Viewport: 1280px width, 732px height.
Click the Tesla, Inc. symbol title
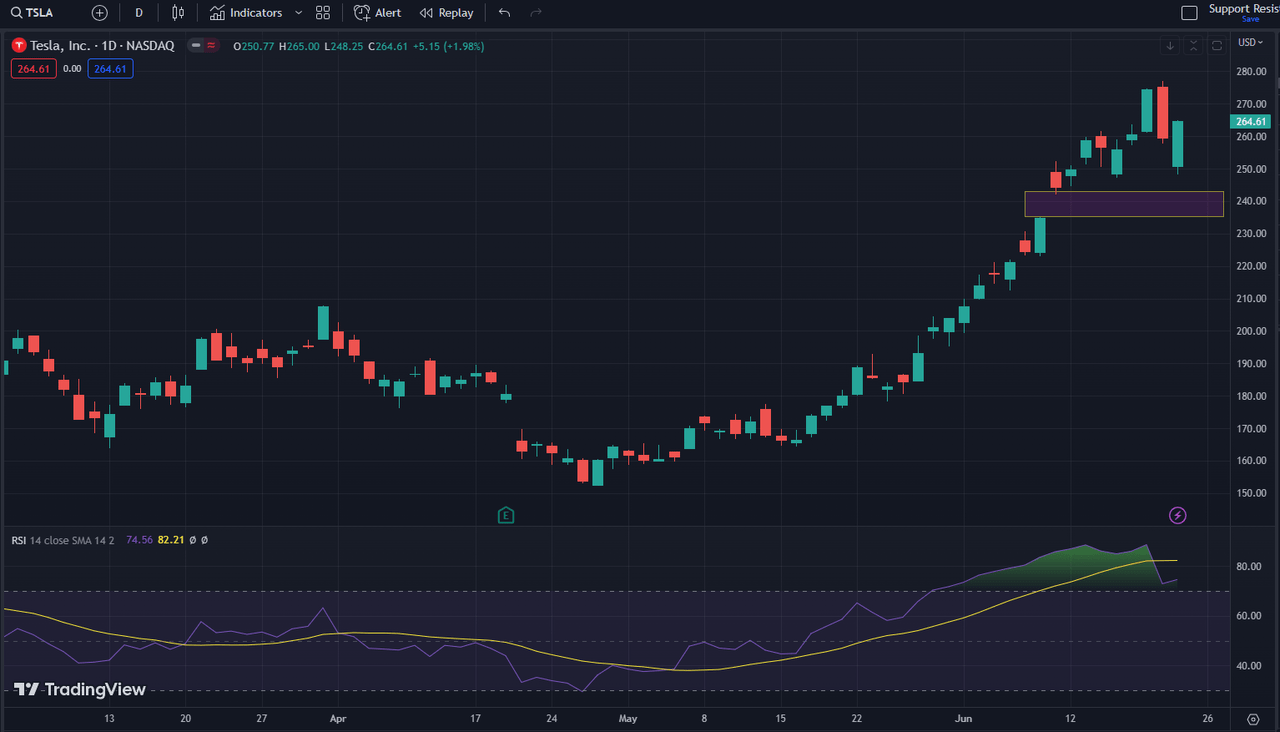click(x=102, y=46)
